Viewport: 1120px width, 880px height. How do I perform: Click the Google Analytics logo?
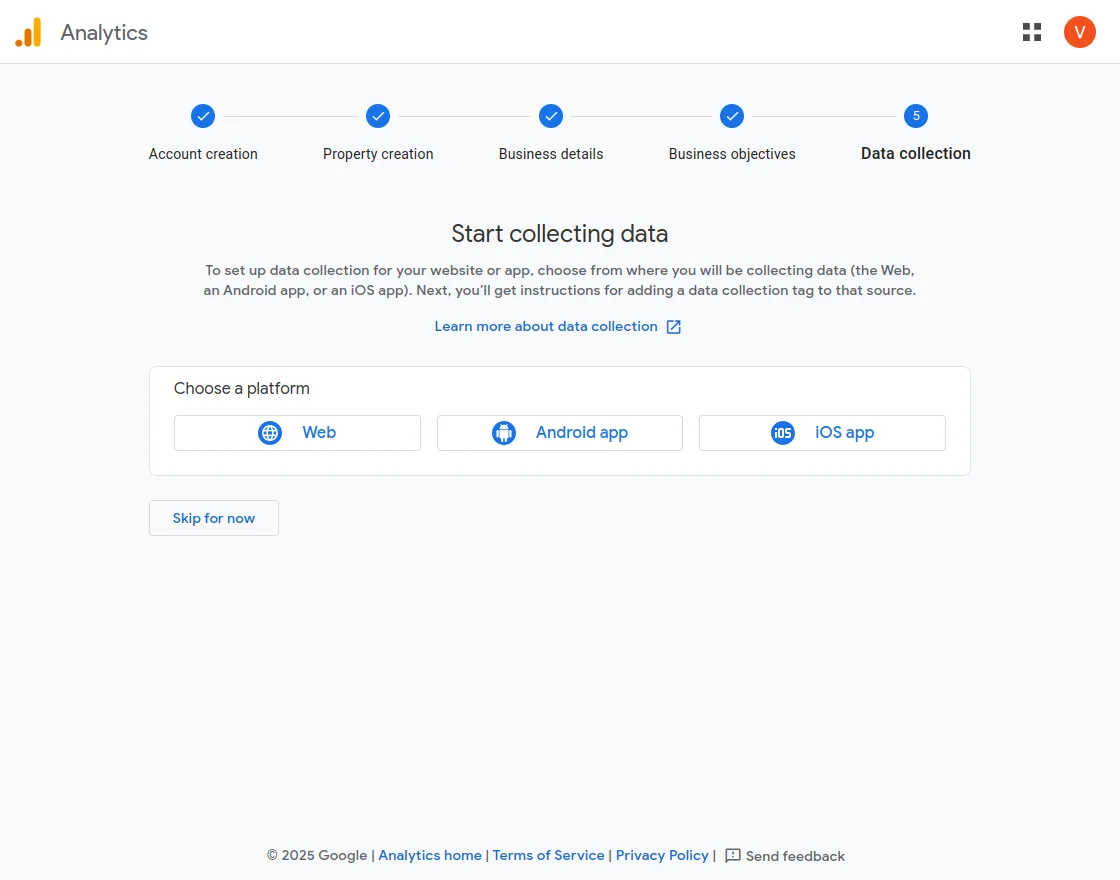[x=27, y=31]
